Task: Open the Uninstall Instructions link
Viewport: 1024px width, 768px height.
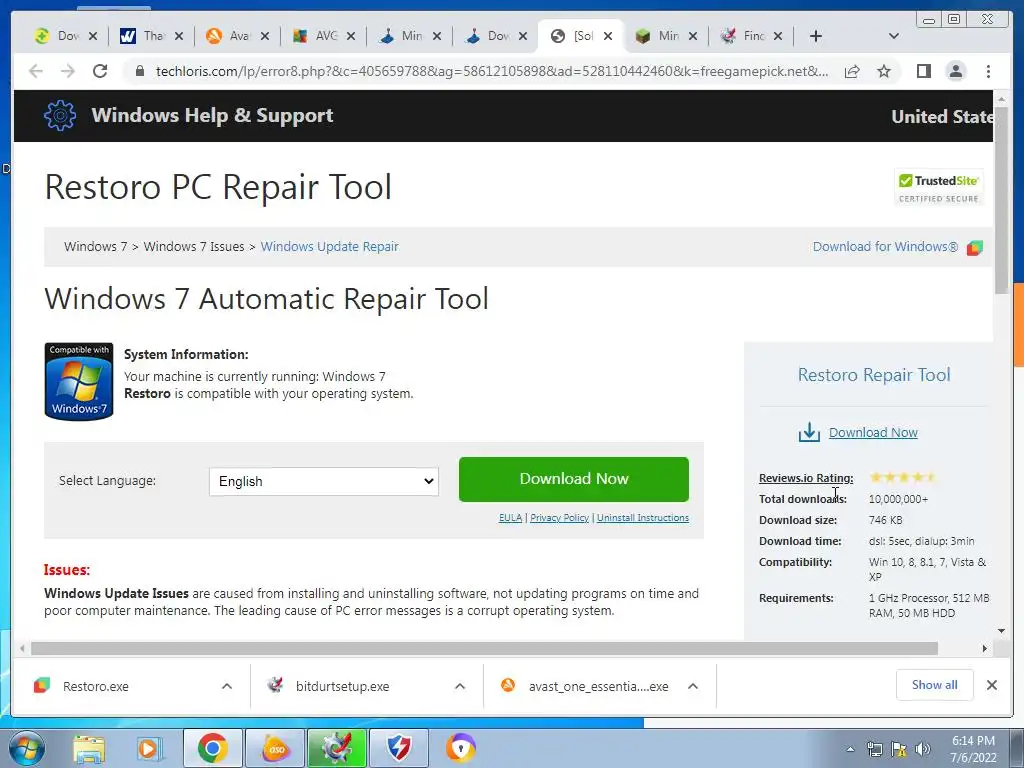Action: coord(643,518)
